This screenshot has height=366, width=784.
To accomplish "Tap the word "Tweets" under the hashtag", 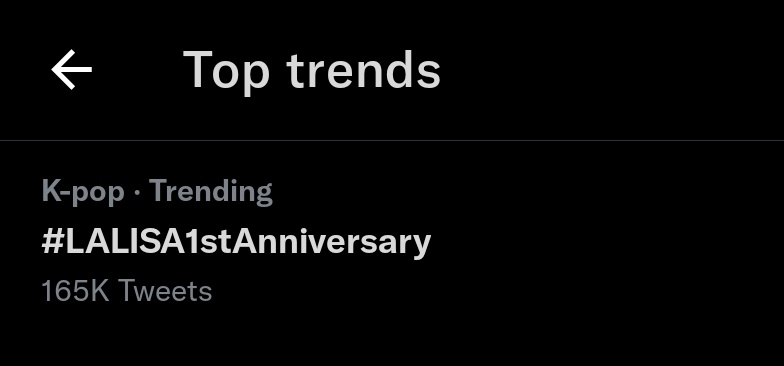I will tap(165, 291).
